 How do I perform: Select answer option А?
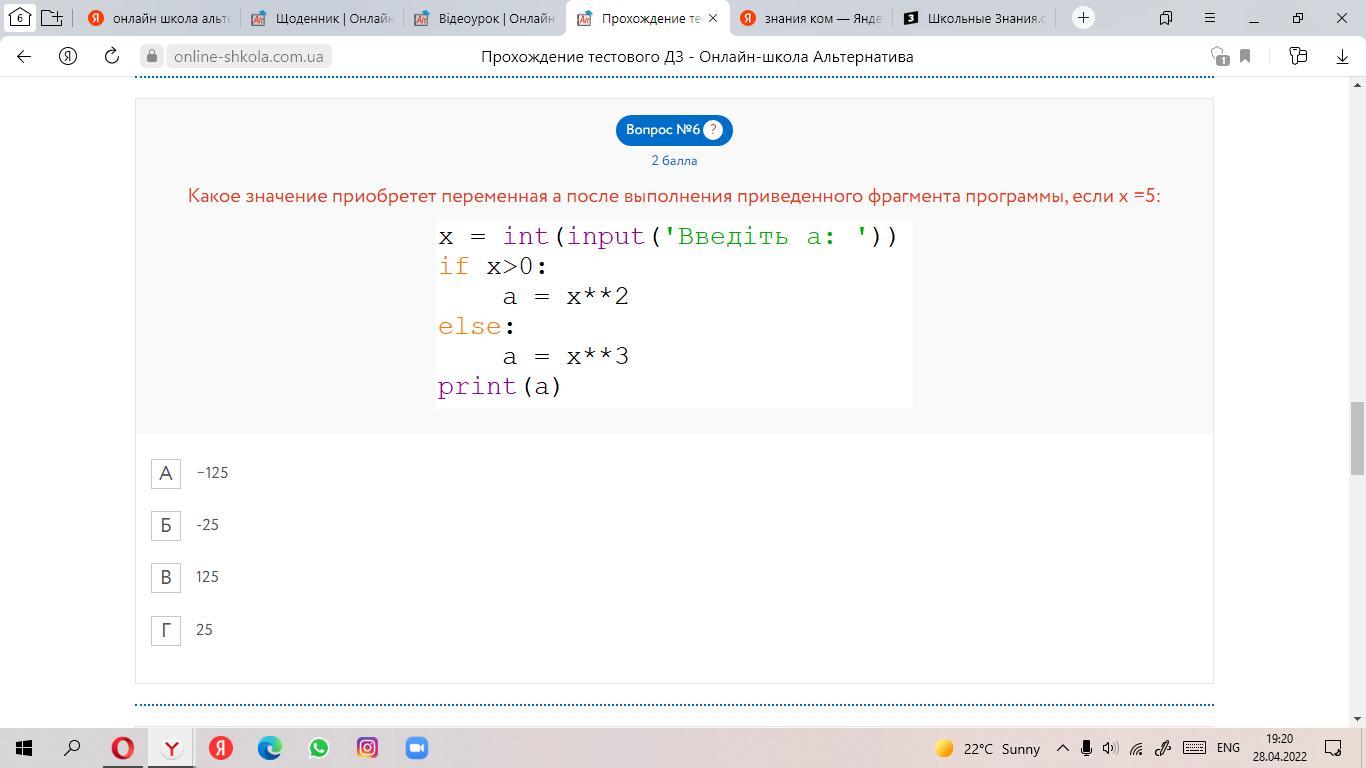coord(166,473)
